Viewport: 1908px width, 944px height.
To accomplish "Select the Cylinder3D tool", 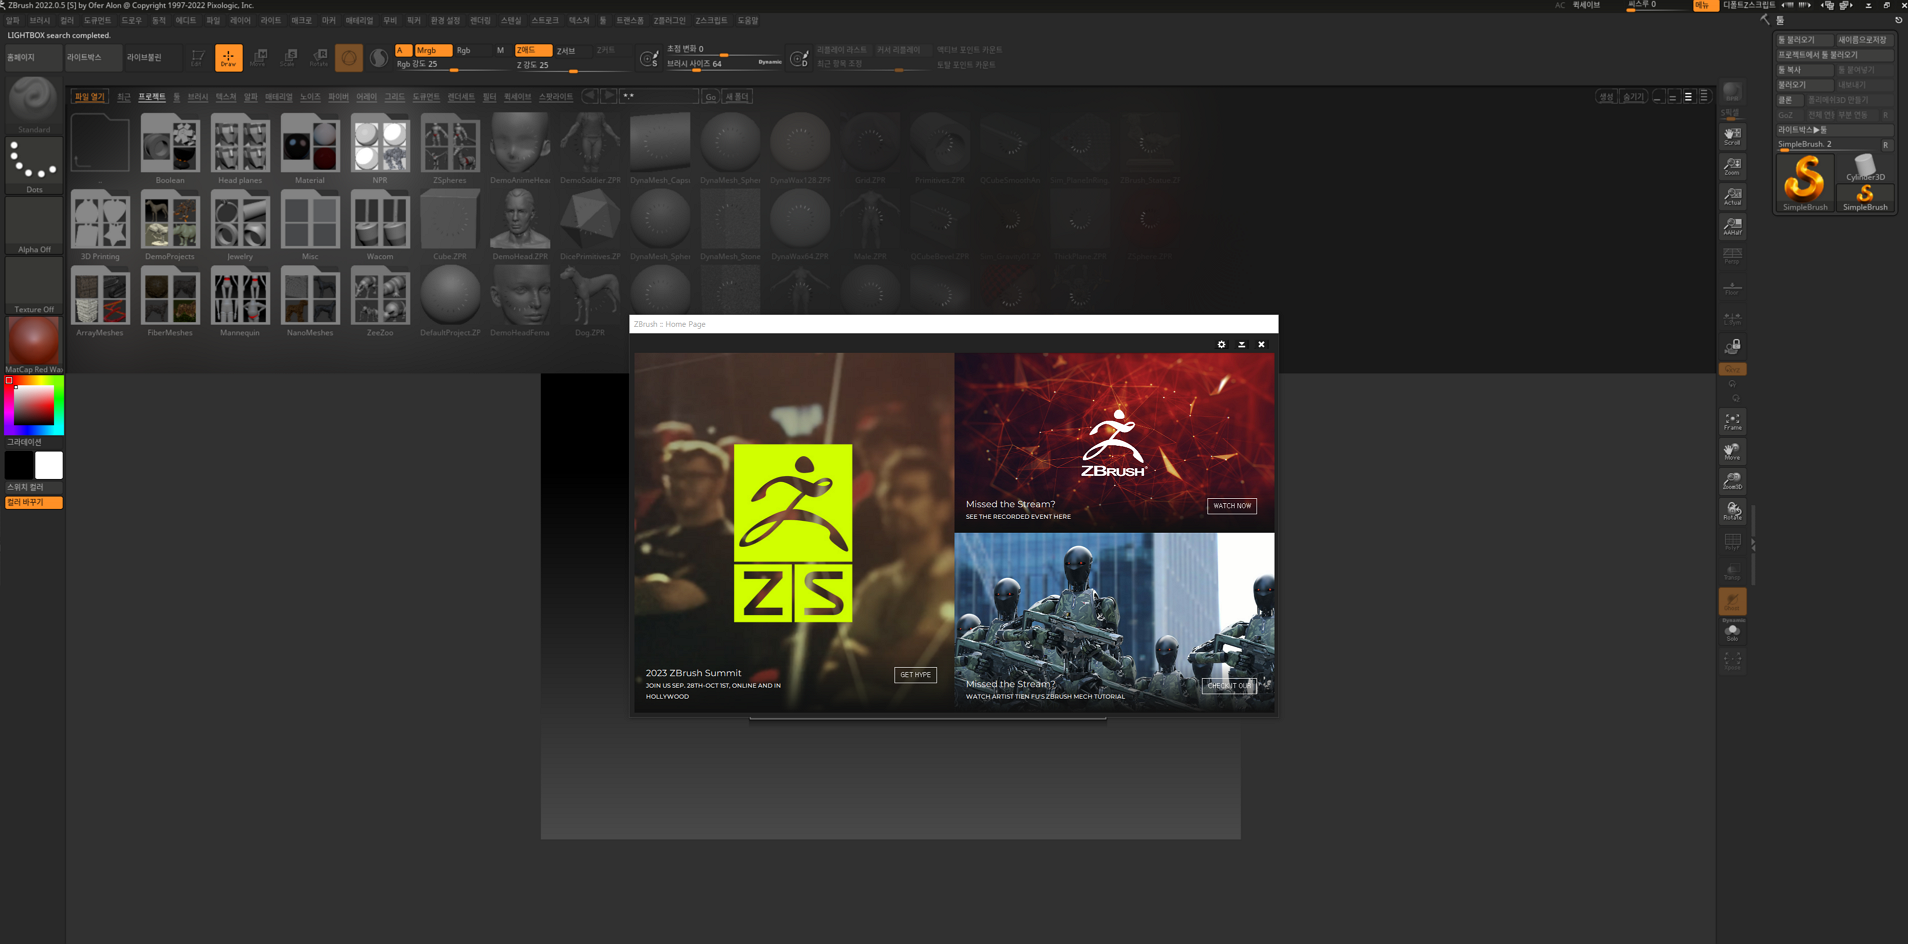I will tap(1865, 167).
